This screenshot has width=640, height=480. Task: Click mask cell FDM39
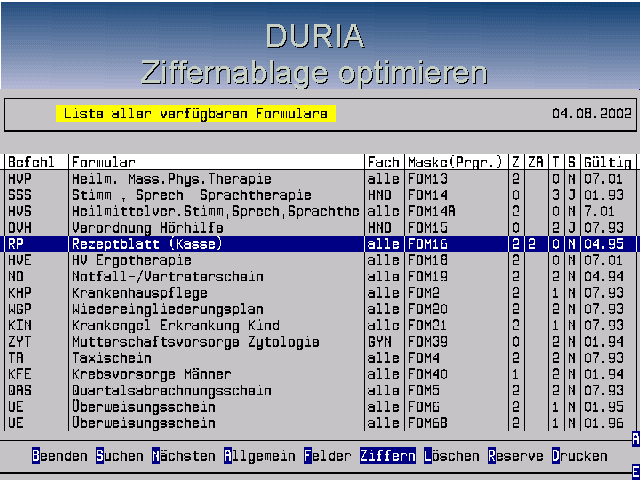(x=428, y=342)
